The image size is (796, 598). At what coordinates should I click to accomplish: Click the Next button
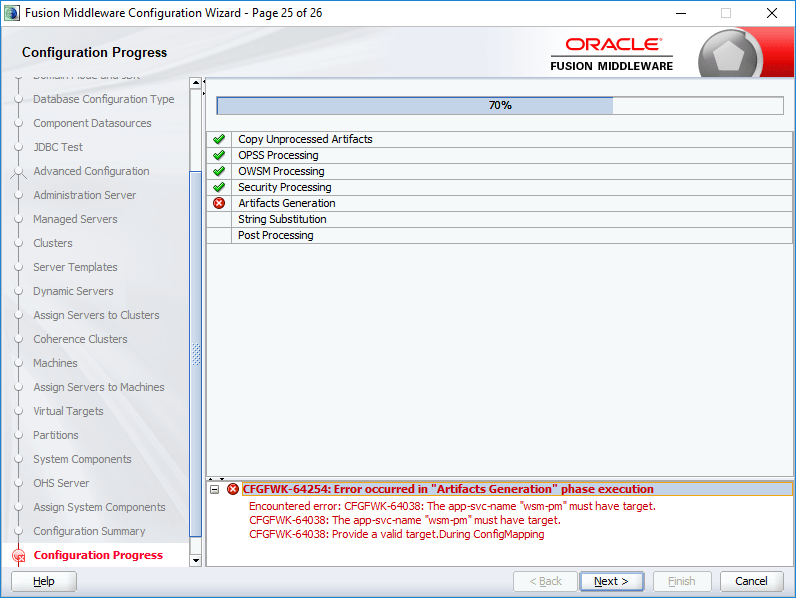click(612, 581)
